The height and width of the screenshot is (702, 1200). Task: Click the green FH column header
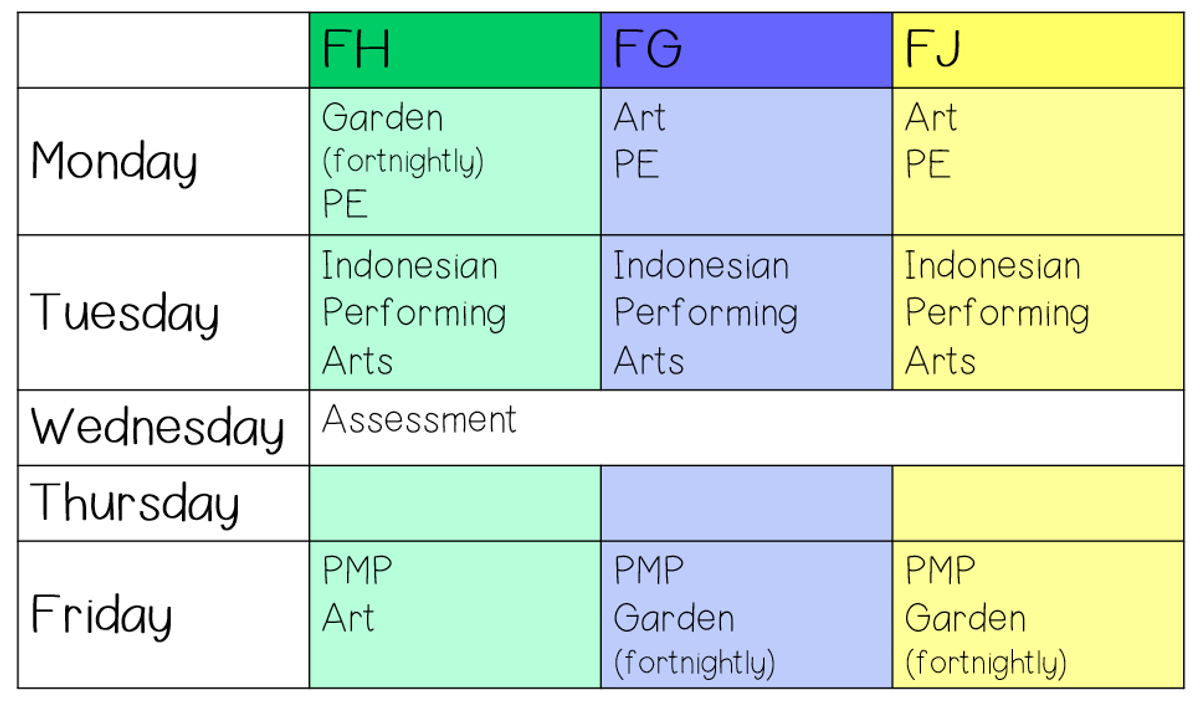click(455, 51)
